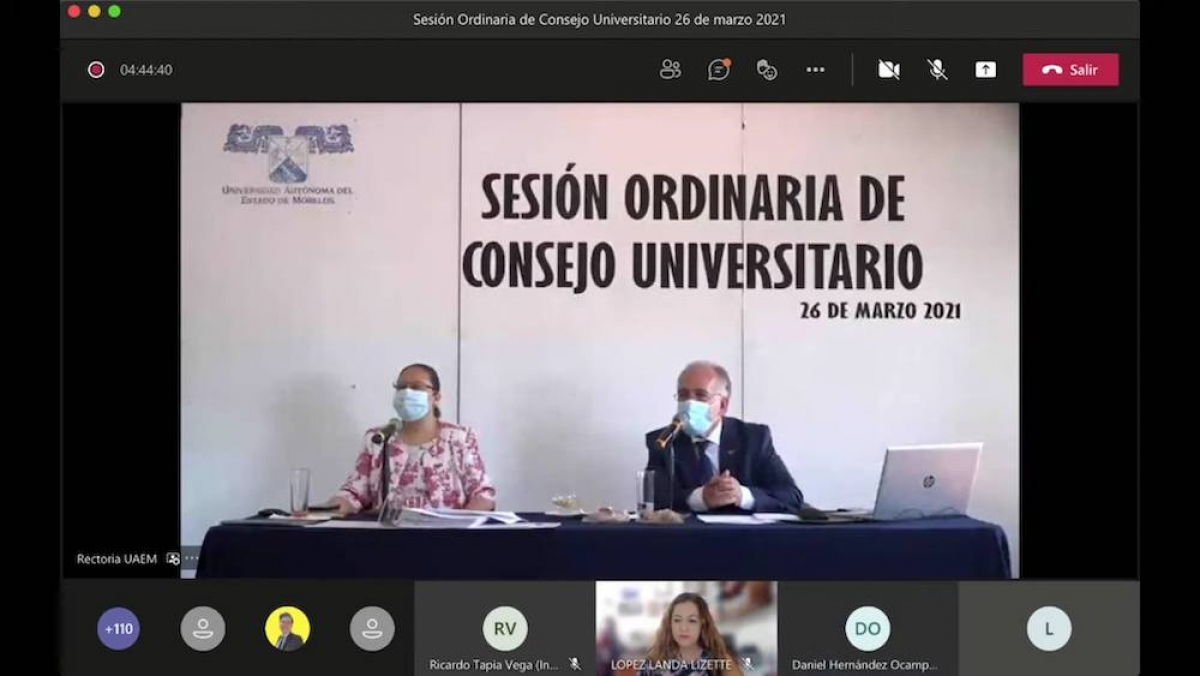Select the Daniel Hernández Ocampo participant tile
The width and height of the screenshot is (1200, 676).
[867, 629]
